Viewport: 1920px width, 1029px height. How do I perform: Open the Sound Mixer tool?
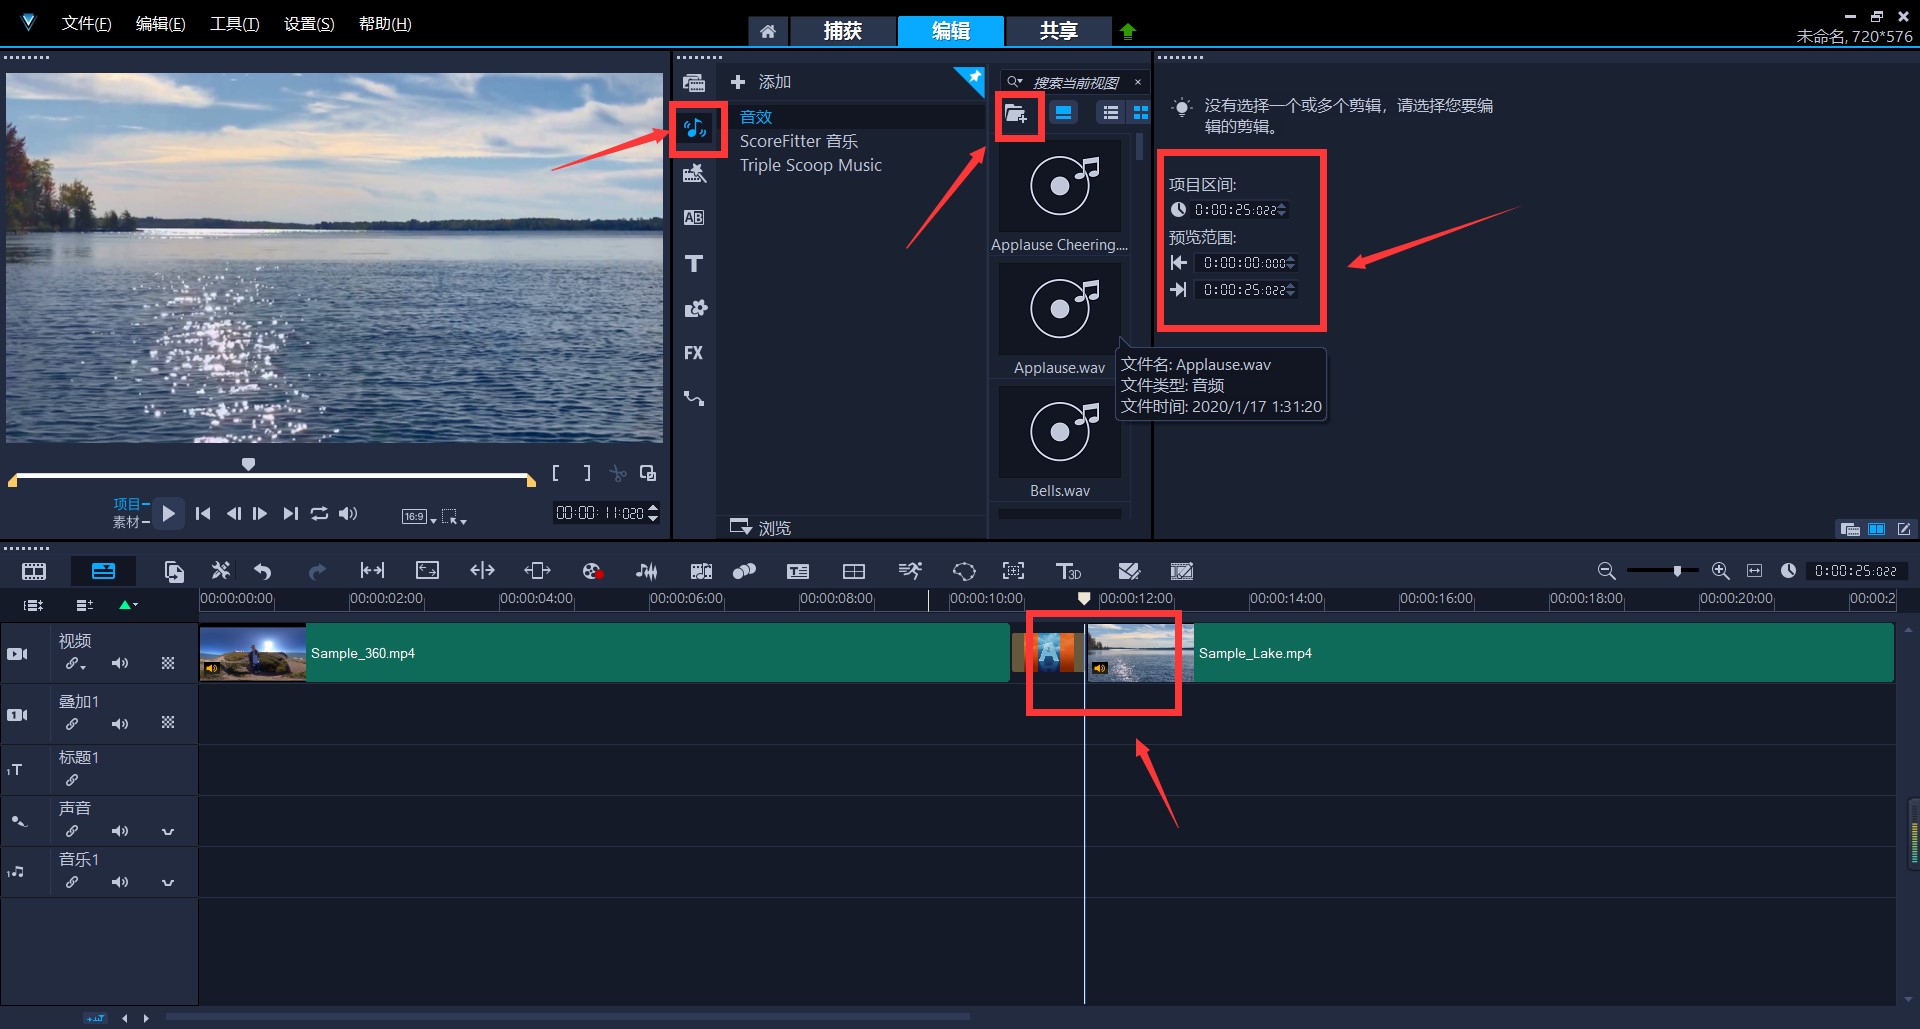tap(647, 571)
